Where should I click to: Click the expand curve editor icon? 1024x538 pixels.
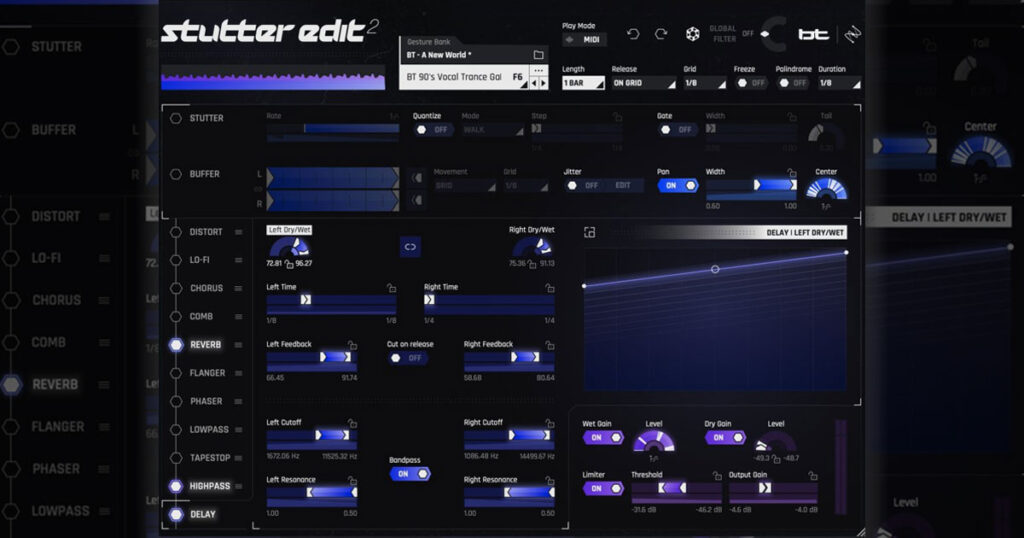point(590,232)
